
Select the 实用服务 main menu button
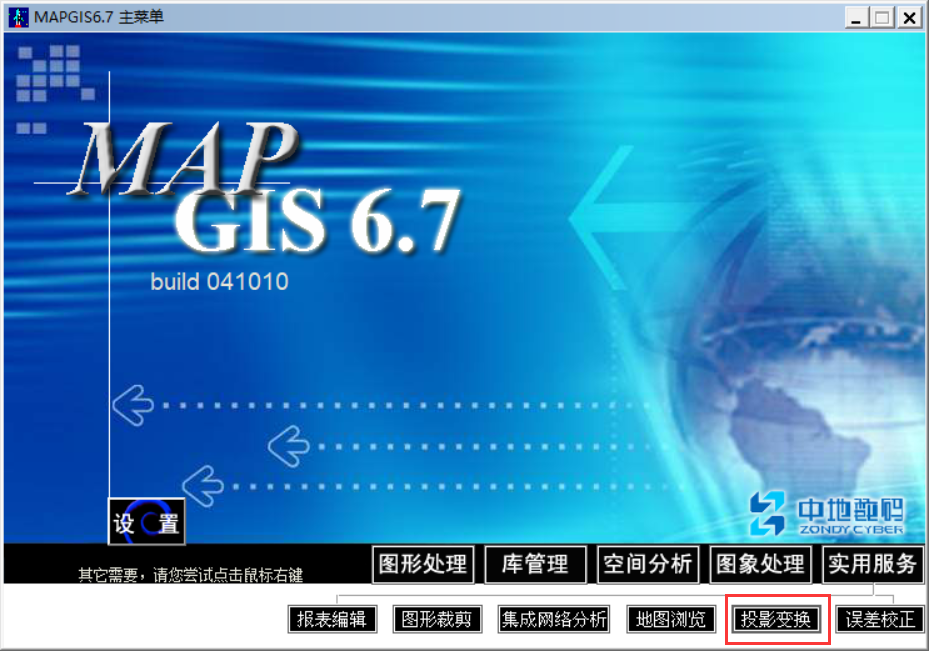coord(873,564)
